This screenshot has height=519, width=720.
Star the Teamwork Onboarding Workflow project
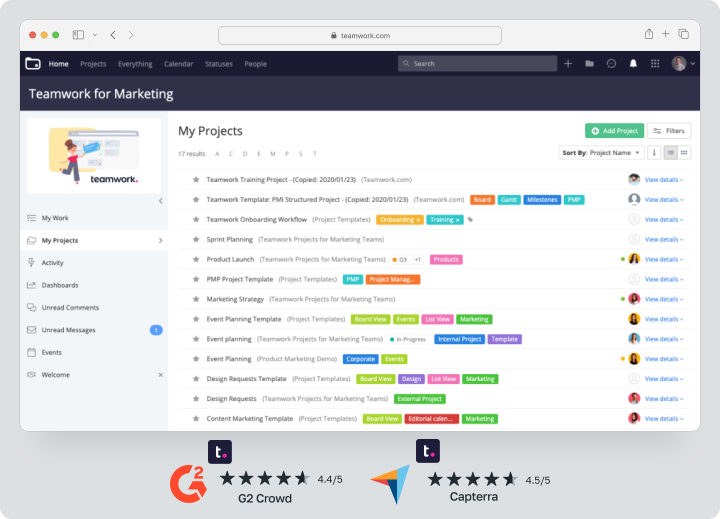pyautogui.click(x=196, y=220)
